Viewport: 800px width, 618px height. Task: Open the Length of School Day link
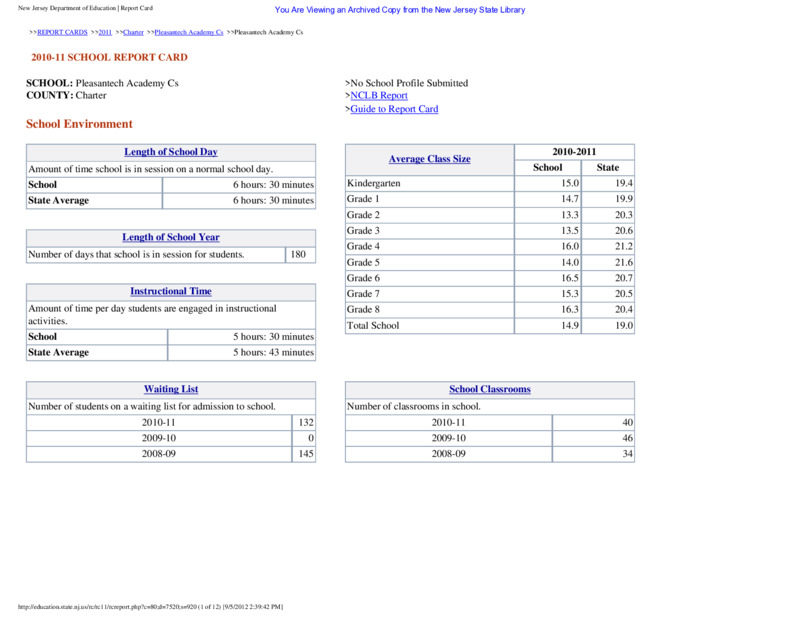pyautogui.click(x=171, y=152)
